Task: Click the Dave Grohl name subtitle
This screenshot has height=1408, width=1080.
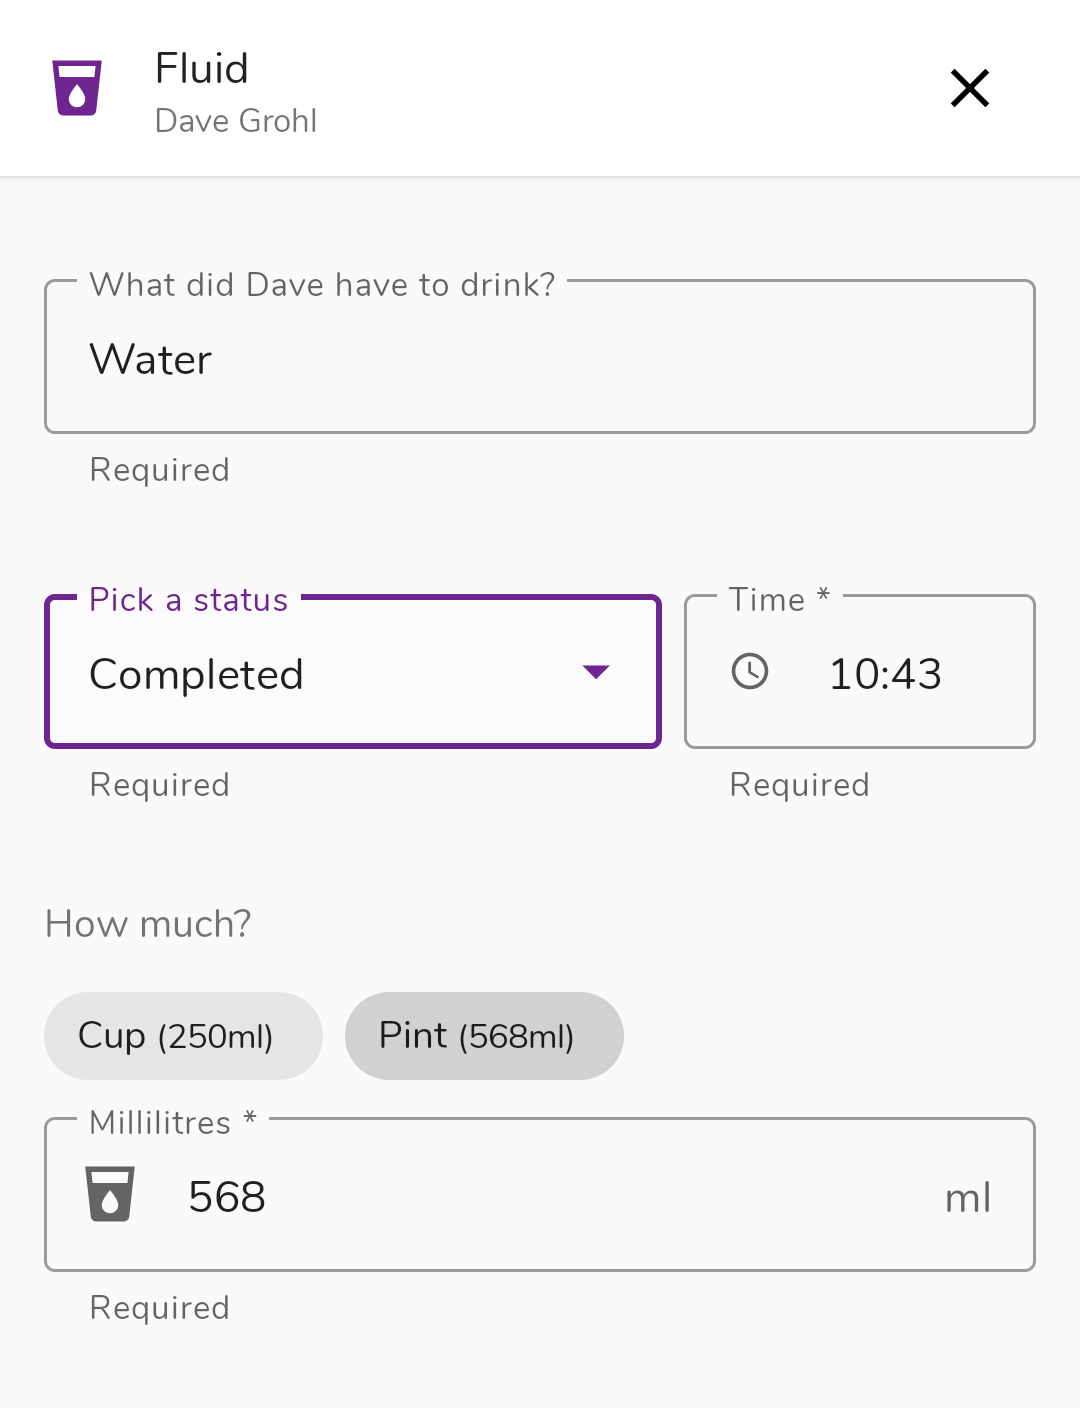Action: pos(236,121)
